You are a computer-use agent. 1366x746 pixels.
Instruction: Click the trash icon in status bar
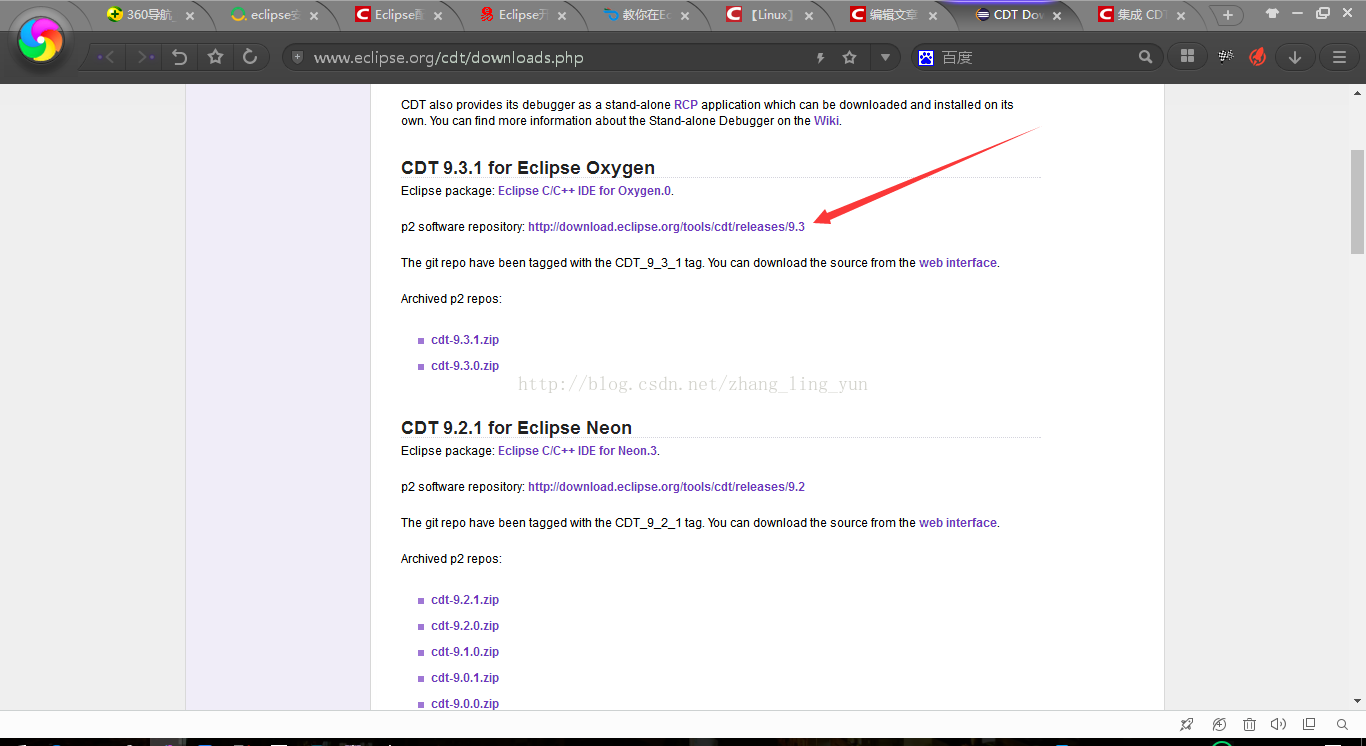[x=1250, y=724]
